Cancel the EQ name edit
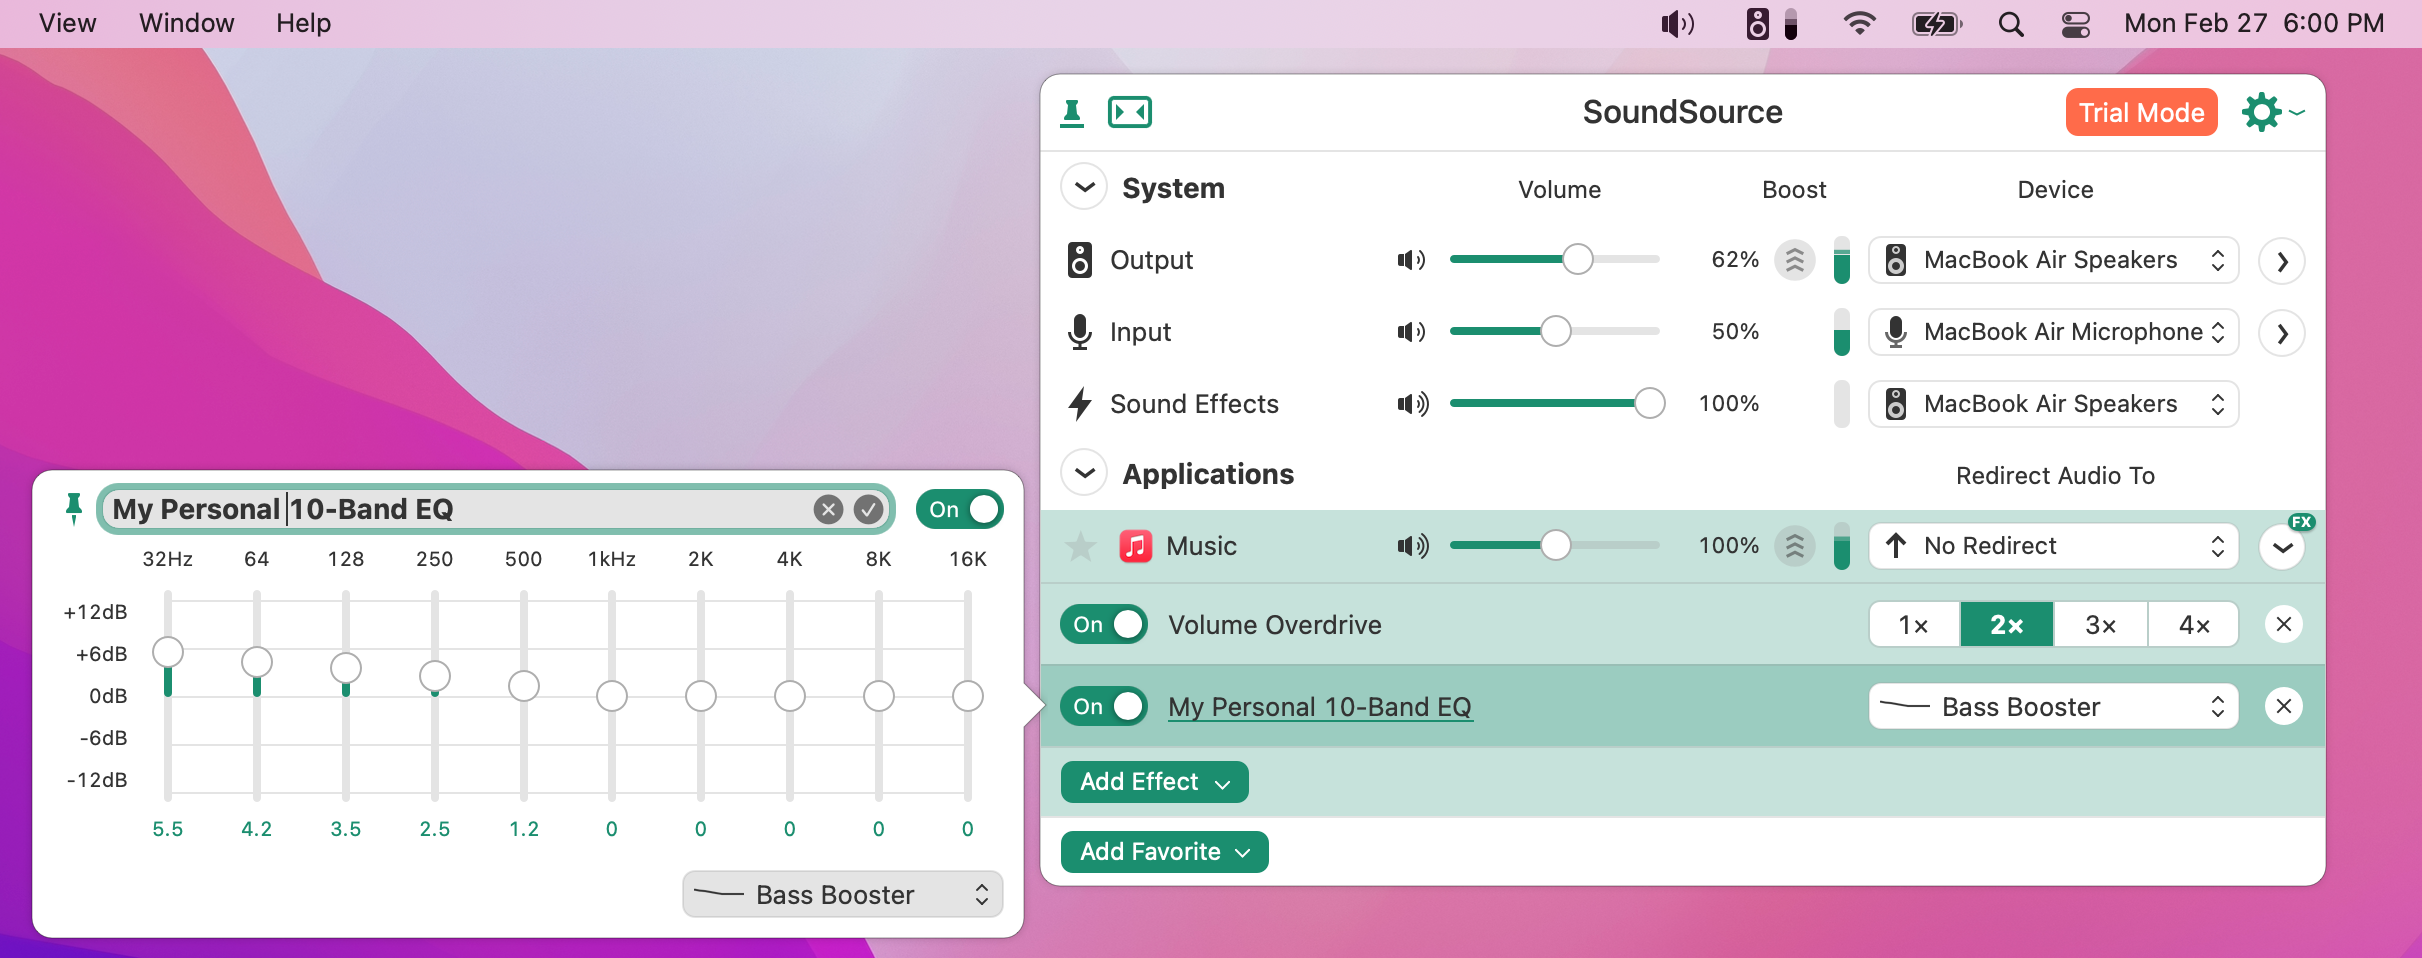Viewport: 2422px width, 958px height. point(828,510)
